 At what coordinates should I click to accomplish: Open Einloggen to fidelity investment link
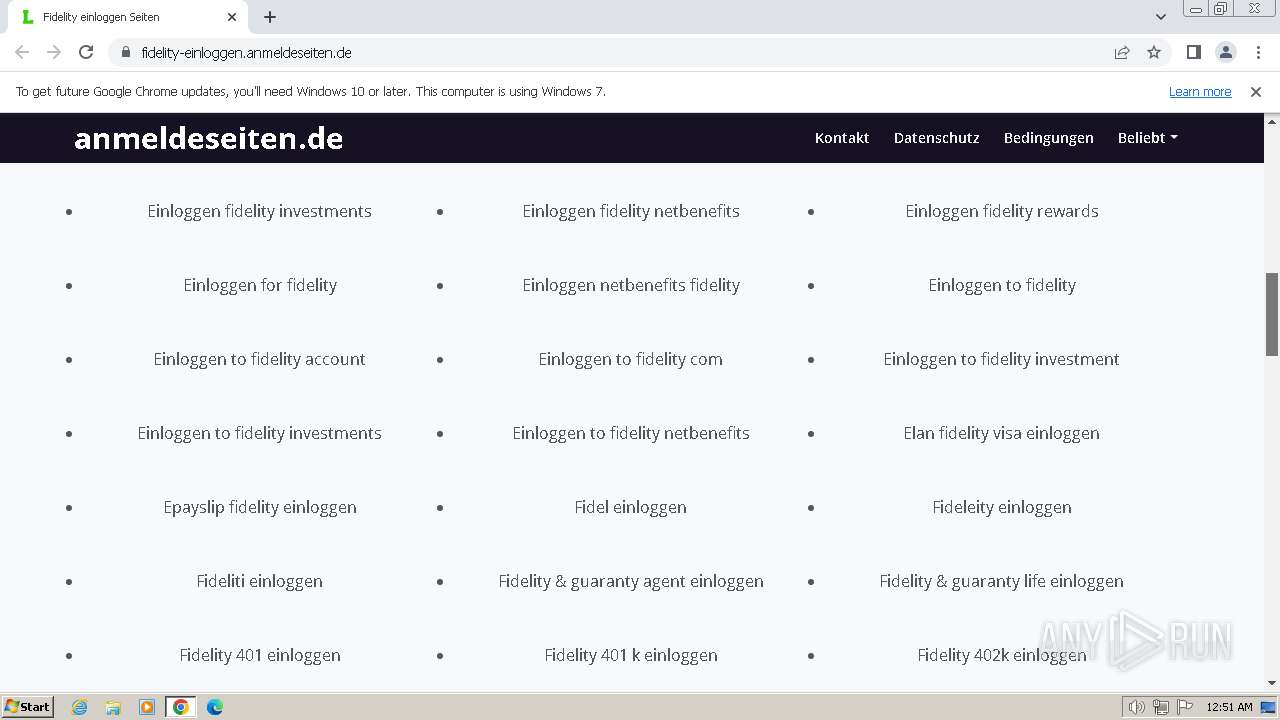click(x=1002, y=359)
